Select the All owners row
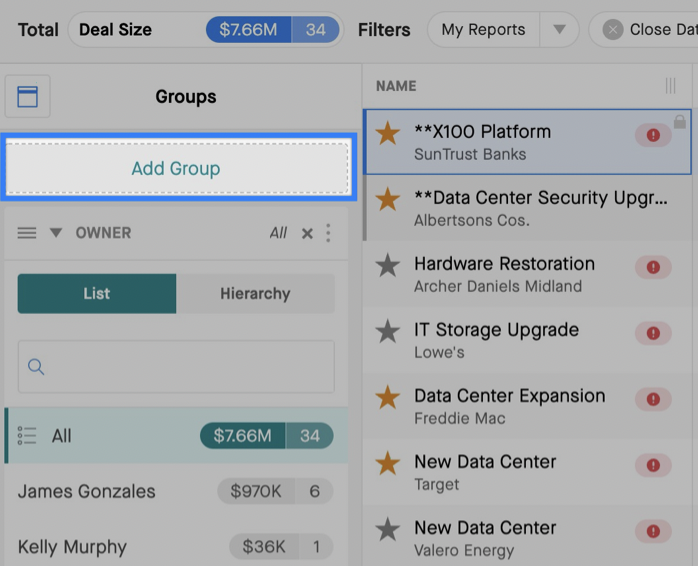The height and width of the screenshot is (566, 698). (x=176, y=436)
